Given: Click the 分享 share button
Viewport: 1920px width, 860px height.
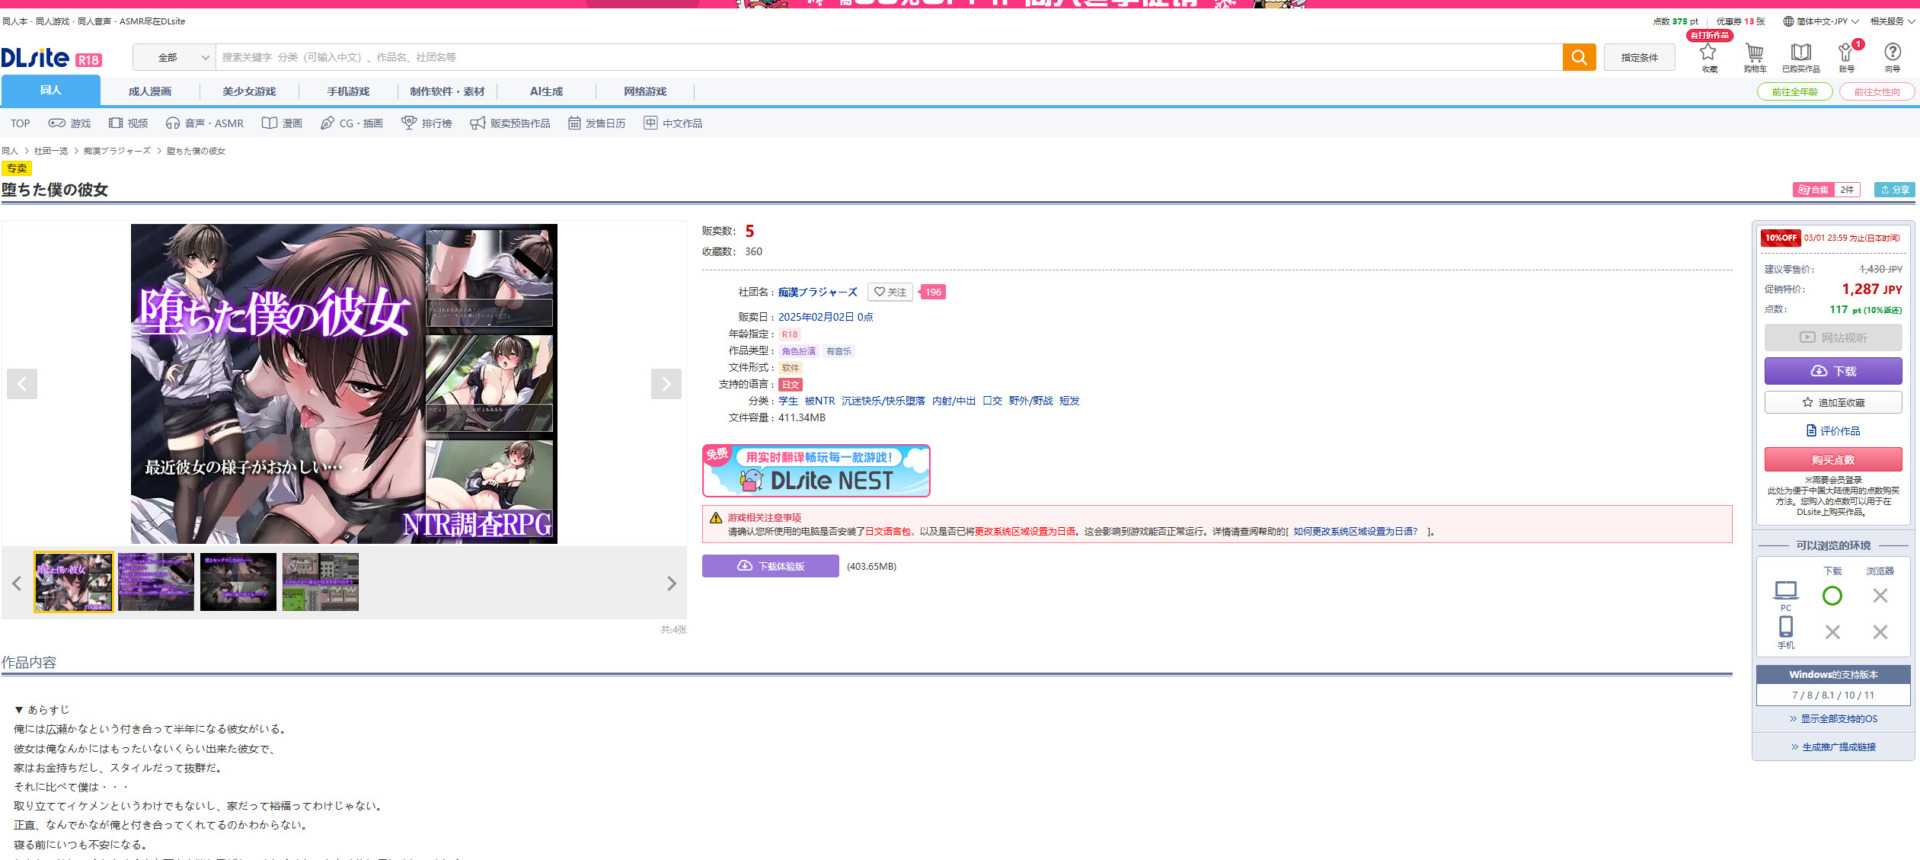Looking at the screenshot, I should 1894,190.
